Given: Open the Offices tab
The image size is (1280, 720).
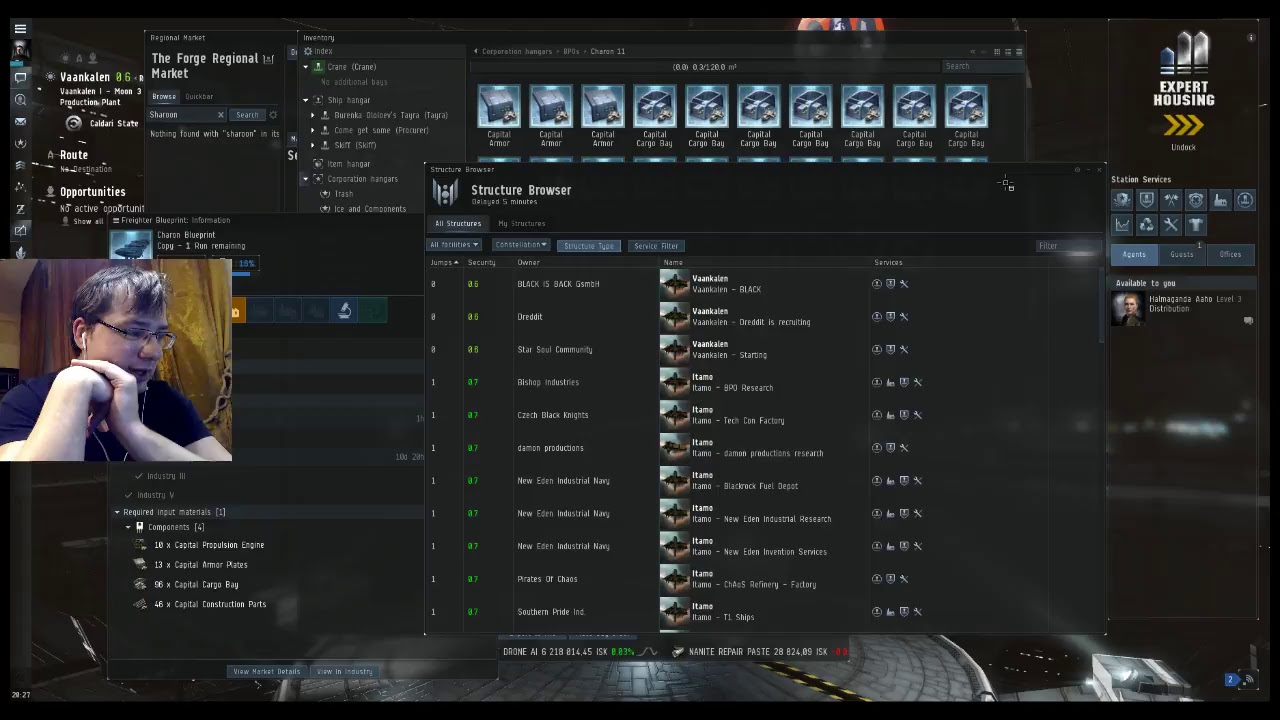Looking at the screenshot, I should (1230, 254).
